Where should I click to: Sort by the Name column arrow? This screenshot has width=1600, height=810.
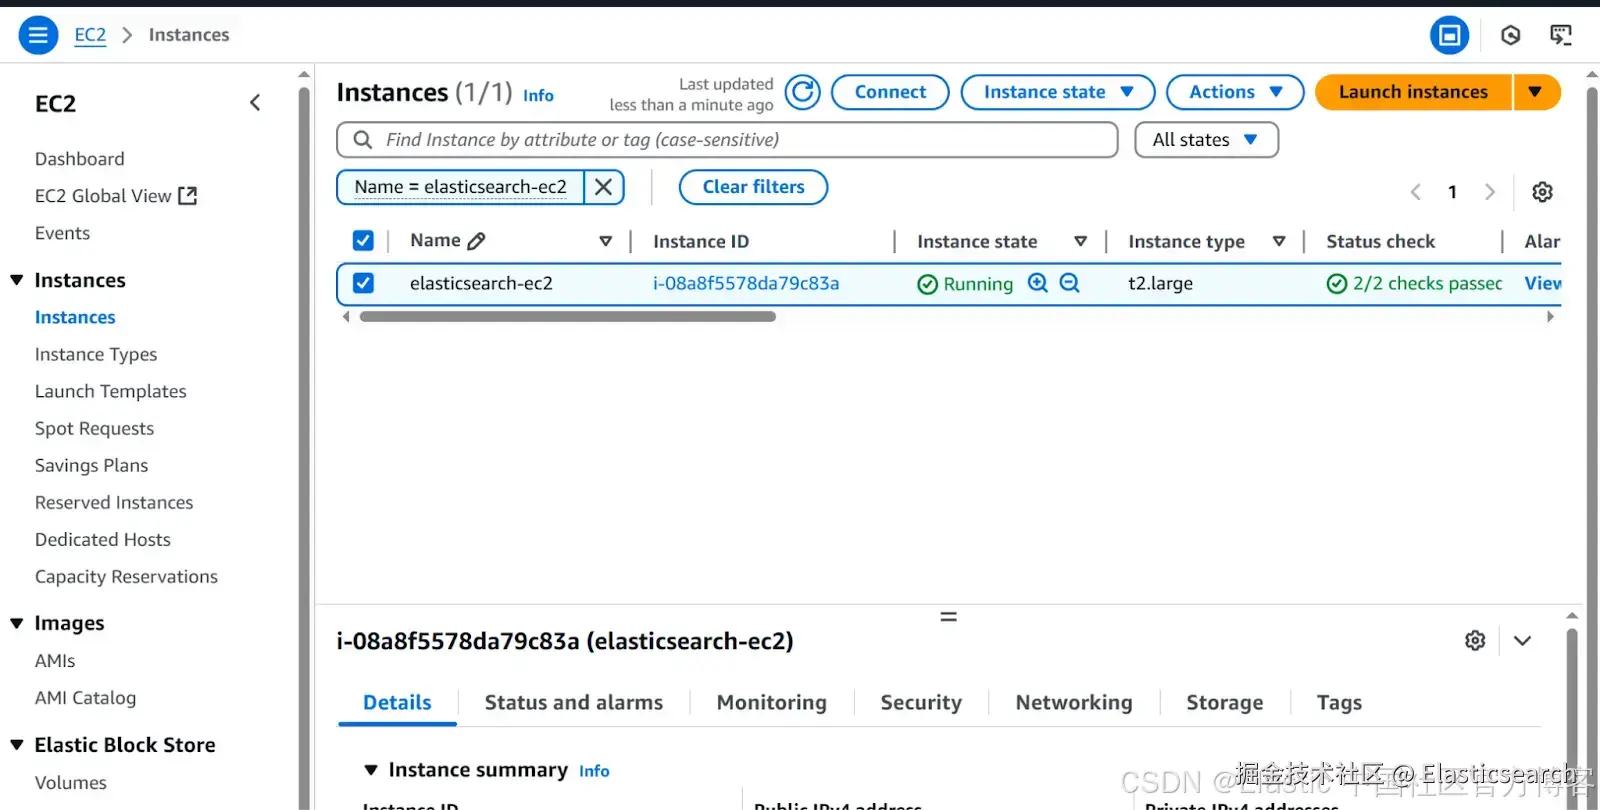coord(605,241)
